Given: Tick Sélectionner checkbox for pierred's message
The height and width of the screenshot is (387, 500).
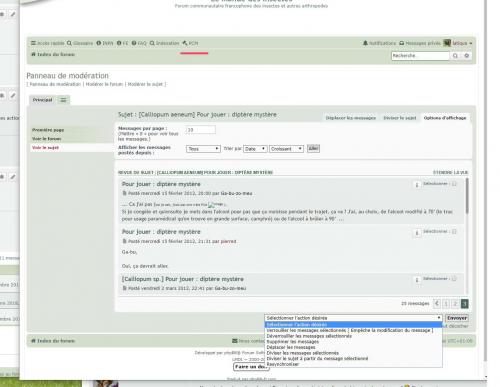Looking at the screenshot, I should coord(454,231).
